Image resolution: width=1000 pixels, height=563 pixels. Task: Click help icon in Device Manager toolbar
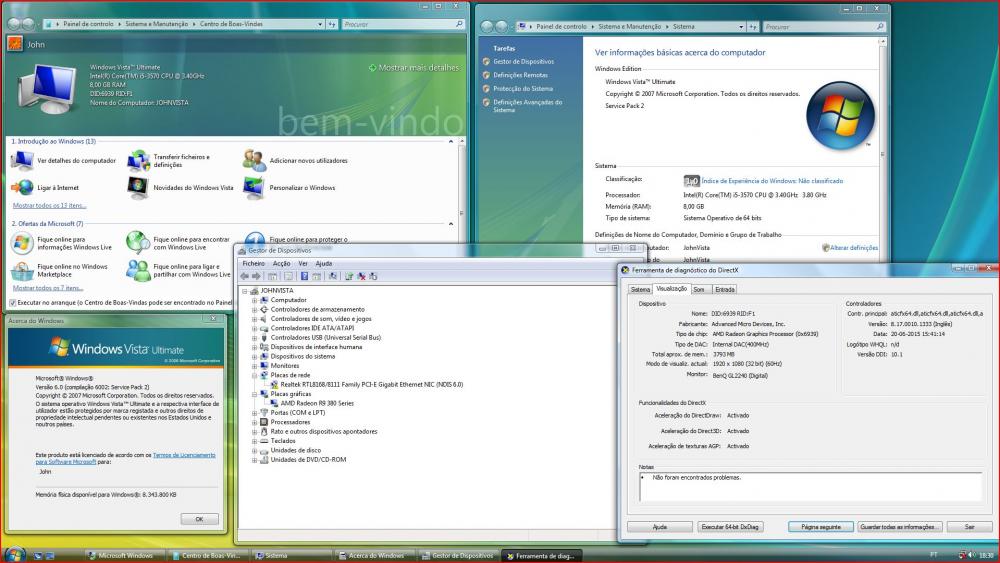[x=304, y=276]
